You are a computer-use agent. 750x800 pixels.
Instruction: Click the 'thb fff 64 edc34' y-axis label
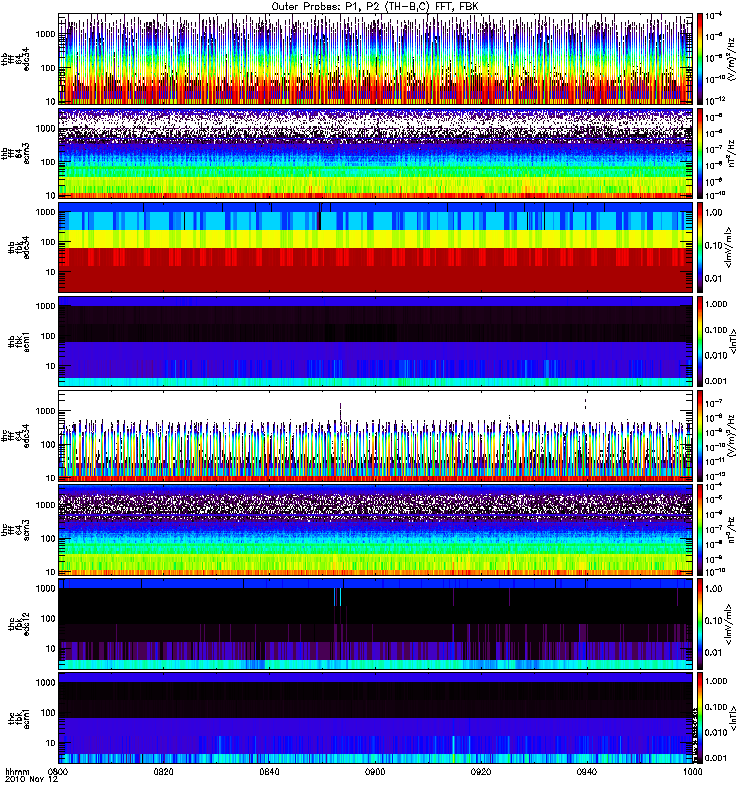tap(15, 59)
